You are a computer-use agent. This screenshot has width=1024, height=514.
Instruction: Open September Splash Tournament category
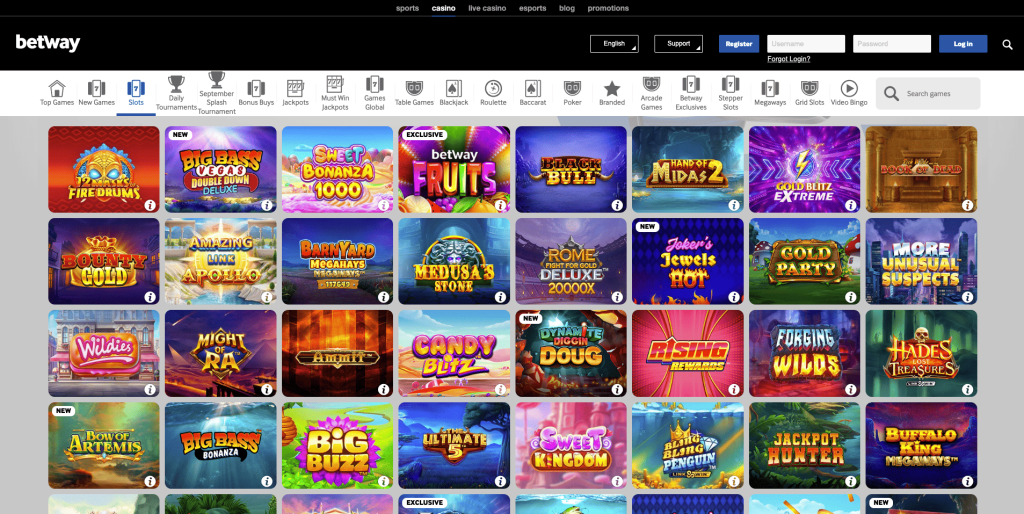tap(216, 93)
